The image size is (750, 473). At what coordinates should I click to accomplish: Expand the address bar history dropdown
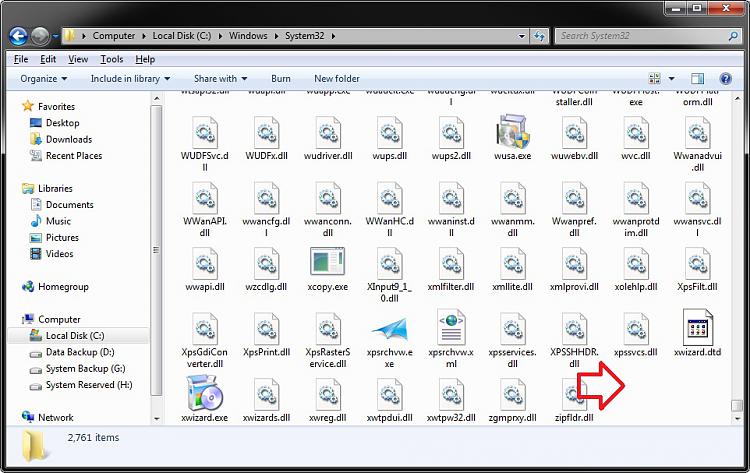(522, 36)
